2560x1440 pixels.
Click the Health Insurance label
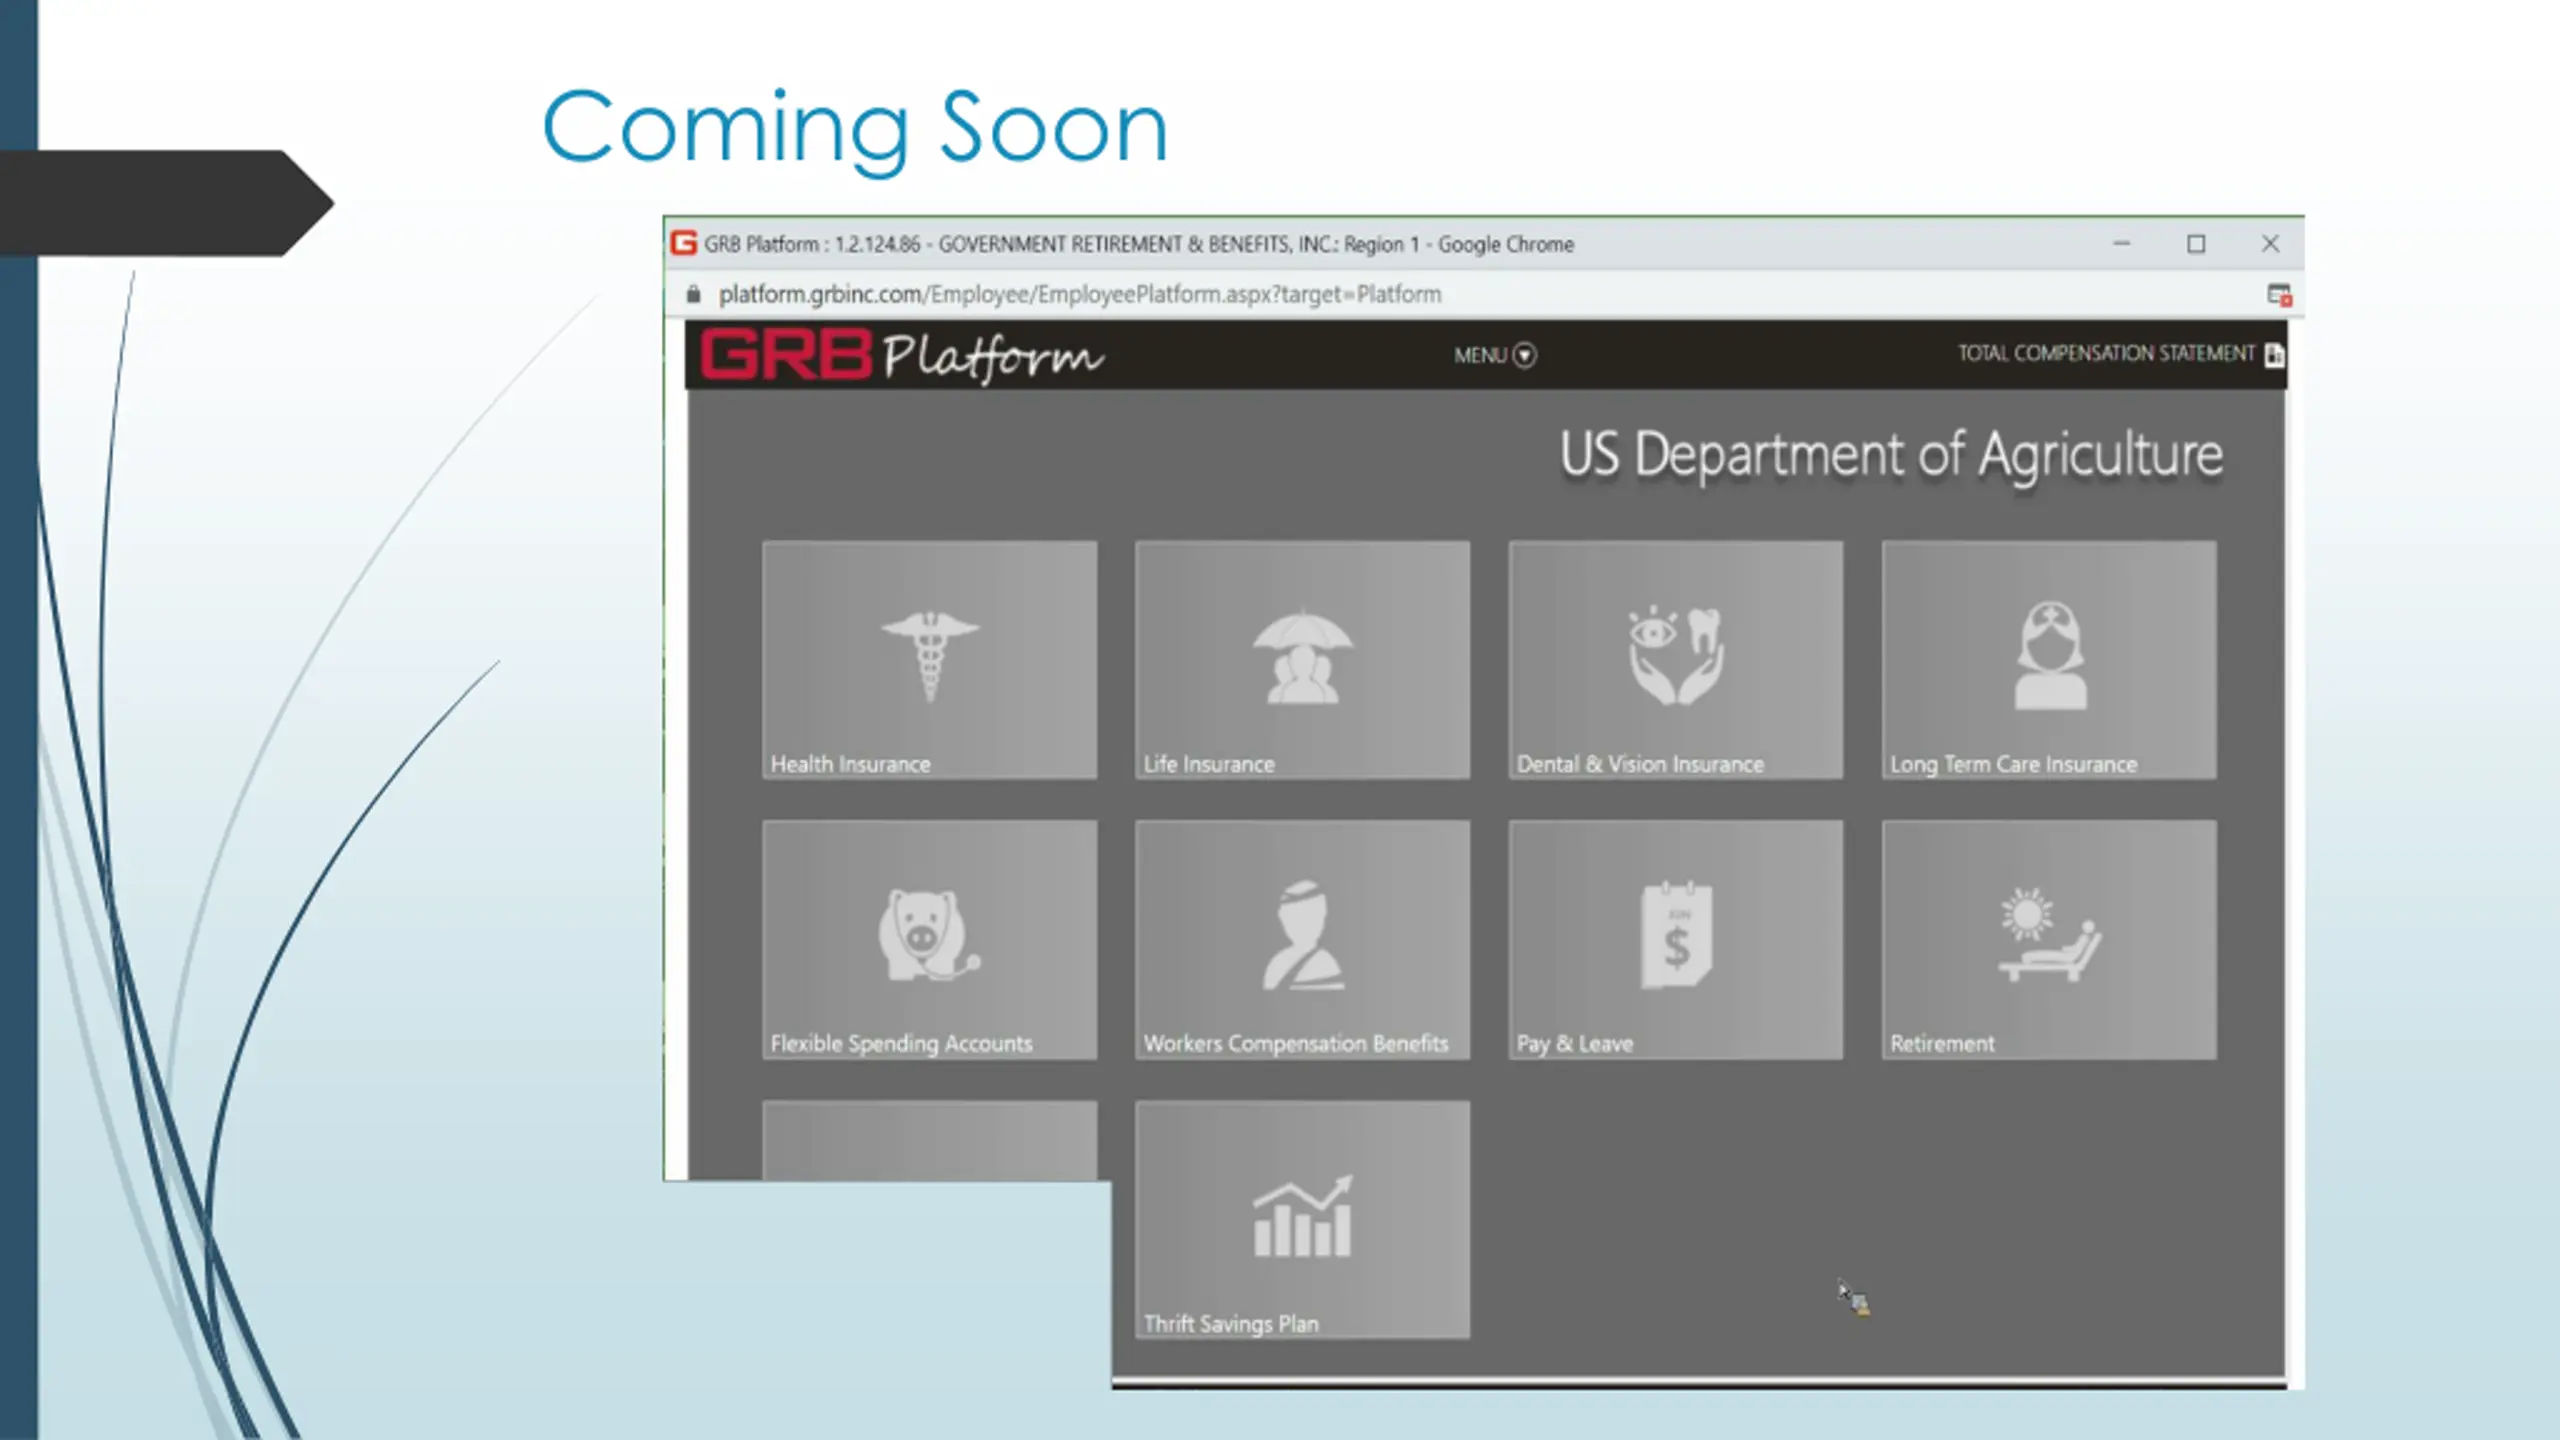click(x=851, y=764)
